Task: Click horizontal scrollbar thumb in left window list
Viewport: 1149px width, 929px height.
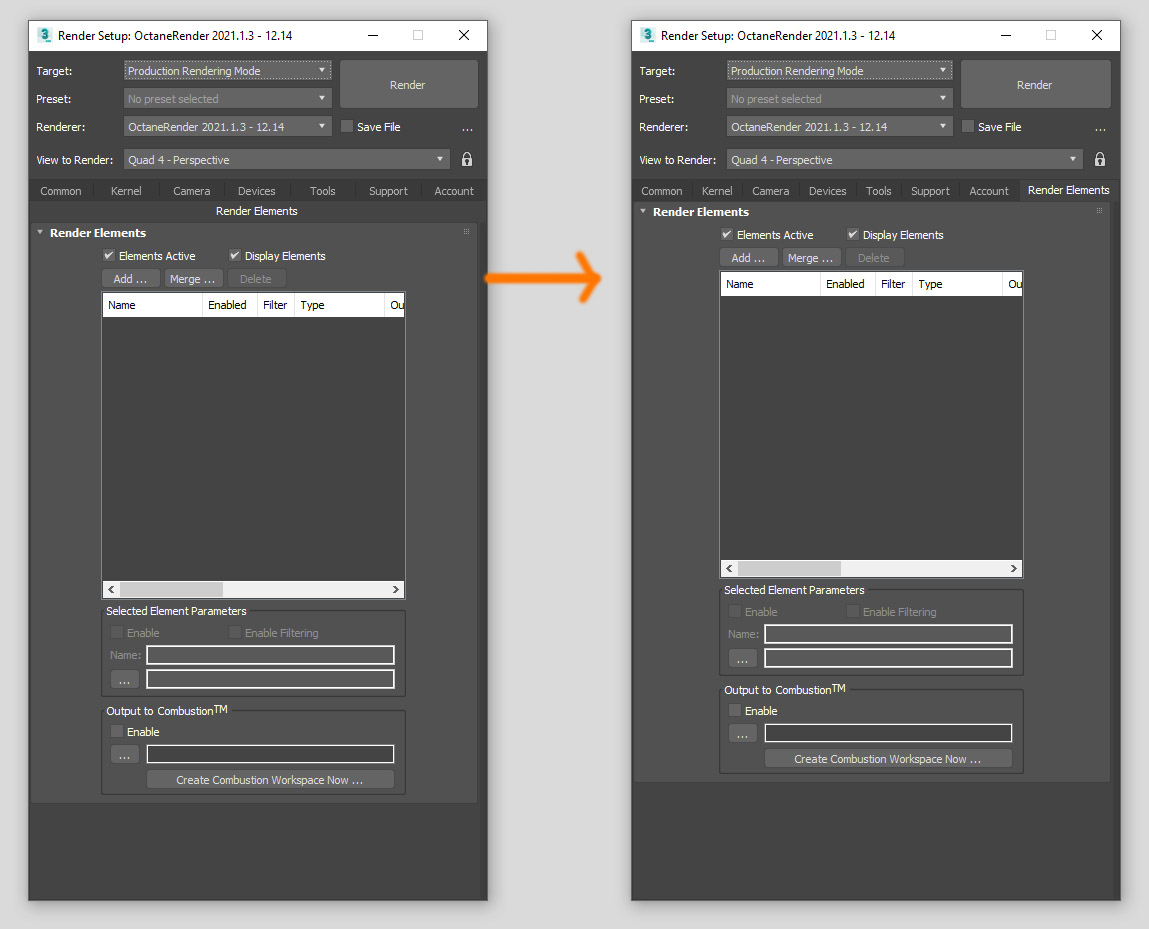Action: coord(171,589)
